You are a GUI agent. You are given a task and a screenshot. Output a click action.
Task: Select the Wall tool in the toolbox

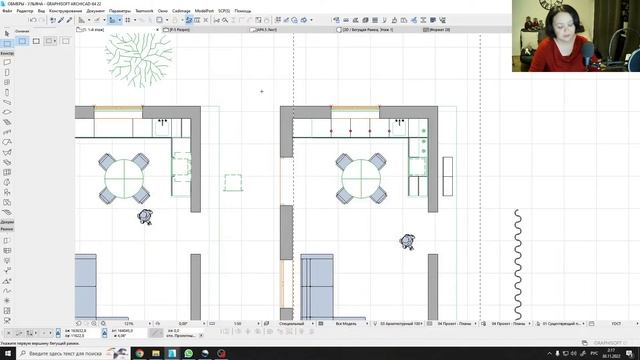7,62
